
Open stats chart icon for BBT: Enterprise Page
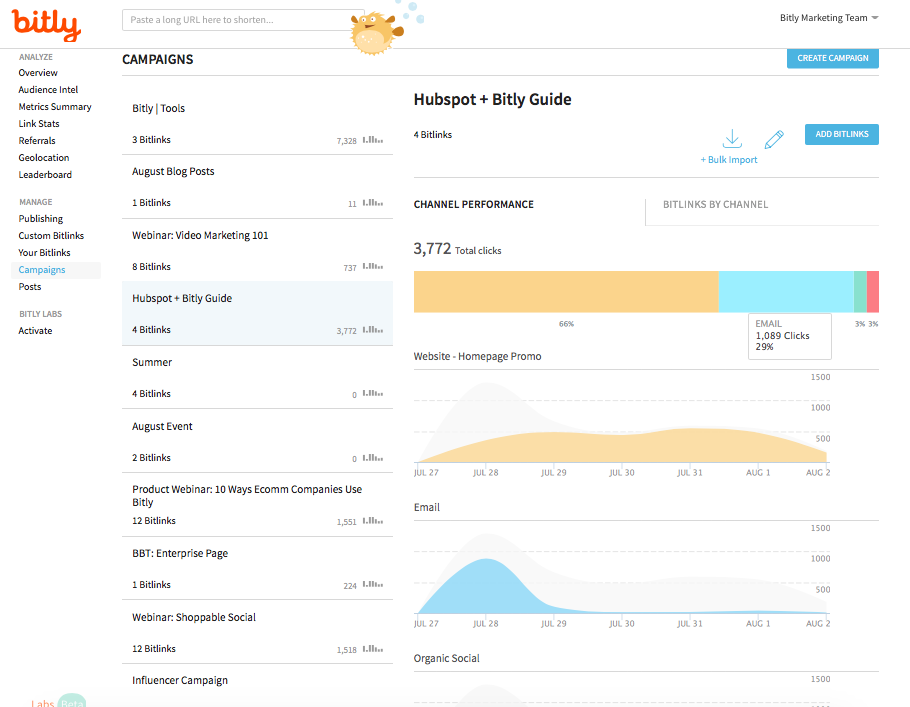tap(373, 585)
